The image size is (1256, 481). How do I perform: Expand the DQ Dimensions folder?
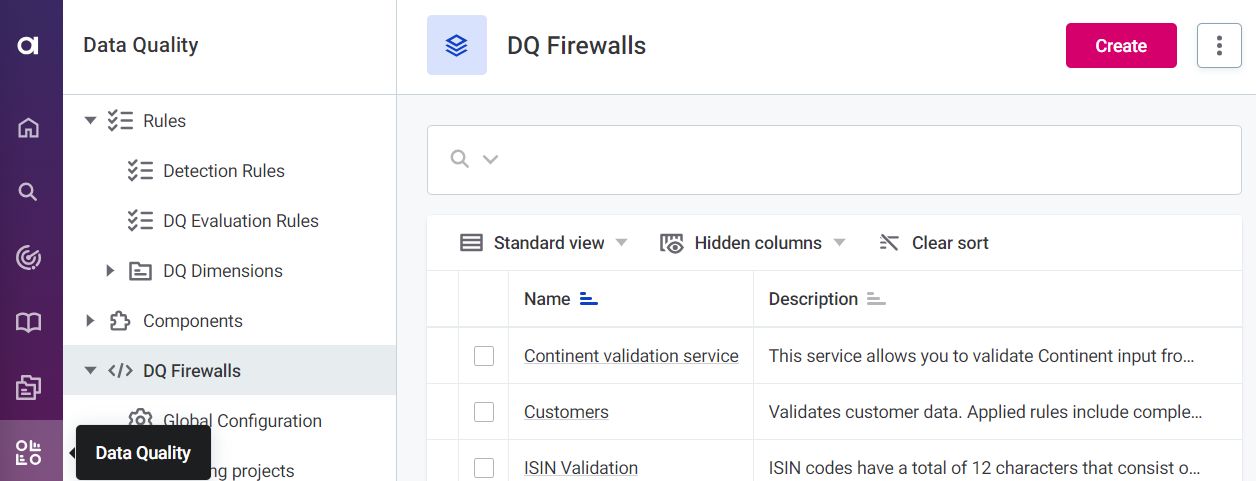coord(110,271)
